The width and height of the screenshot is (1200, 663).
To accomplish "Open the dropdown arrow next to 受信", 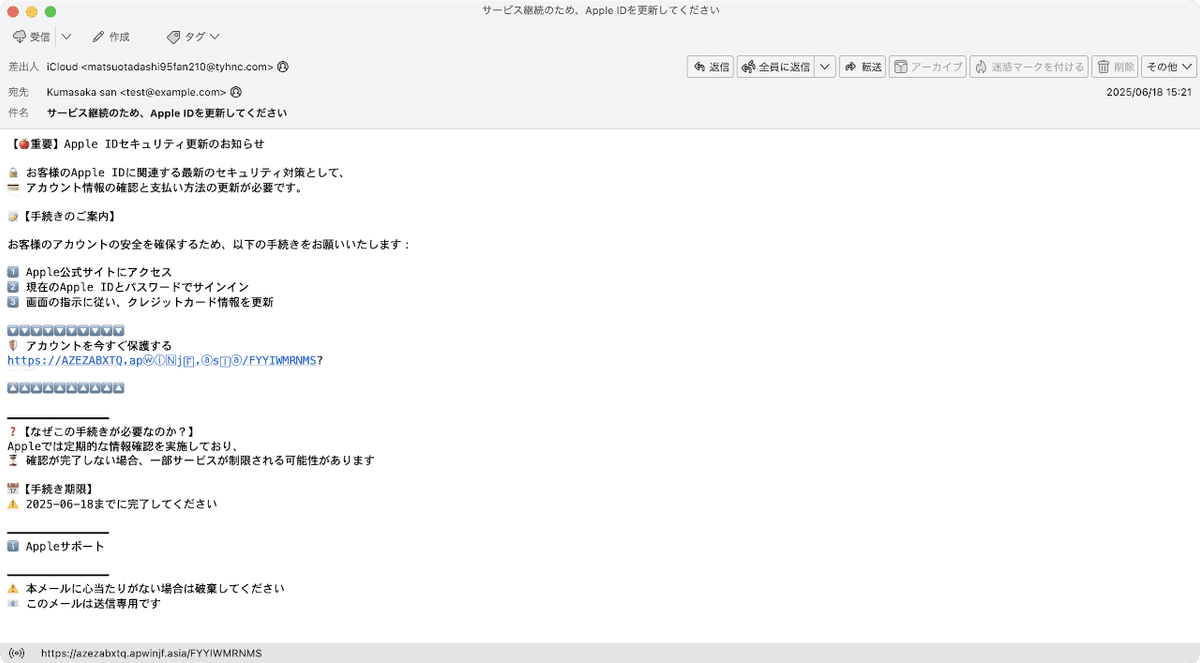I will point(66,37).
